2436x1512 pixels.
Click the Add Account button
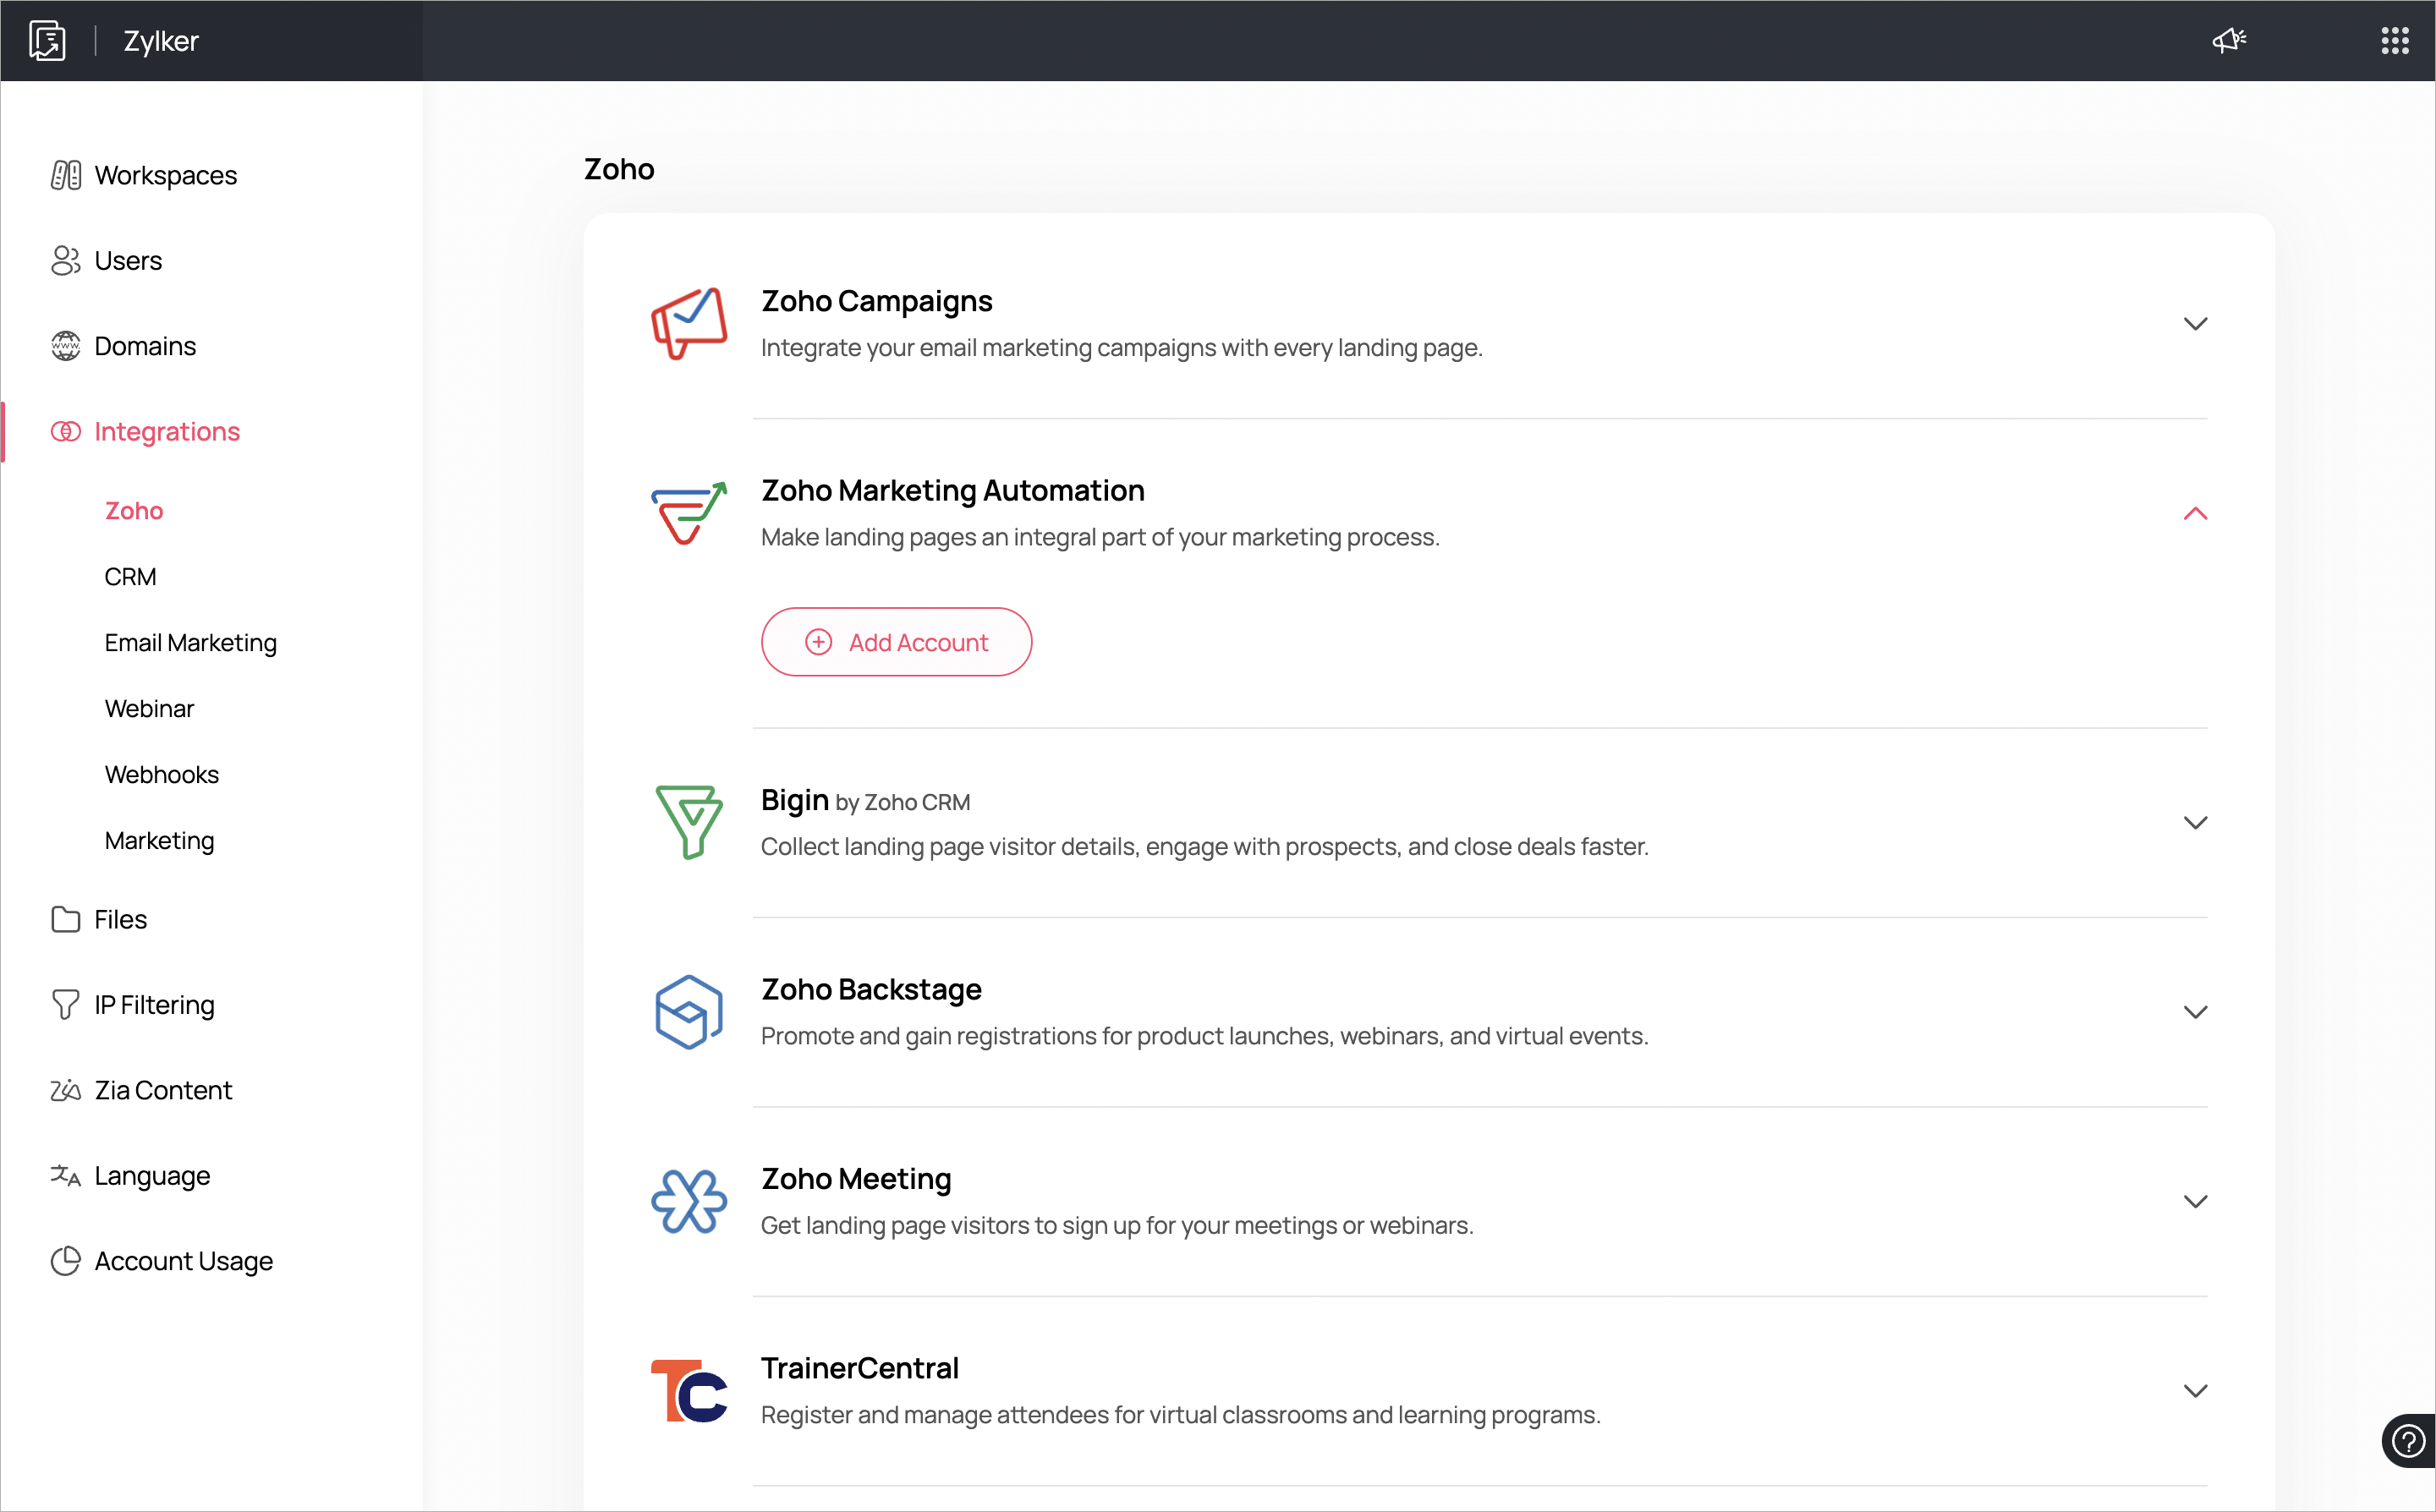pyautogui.click(x=895, y=642)
